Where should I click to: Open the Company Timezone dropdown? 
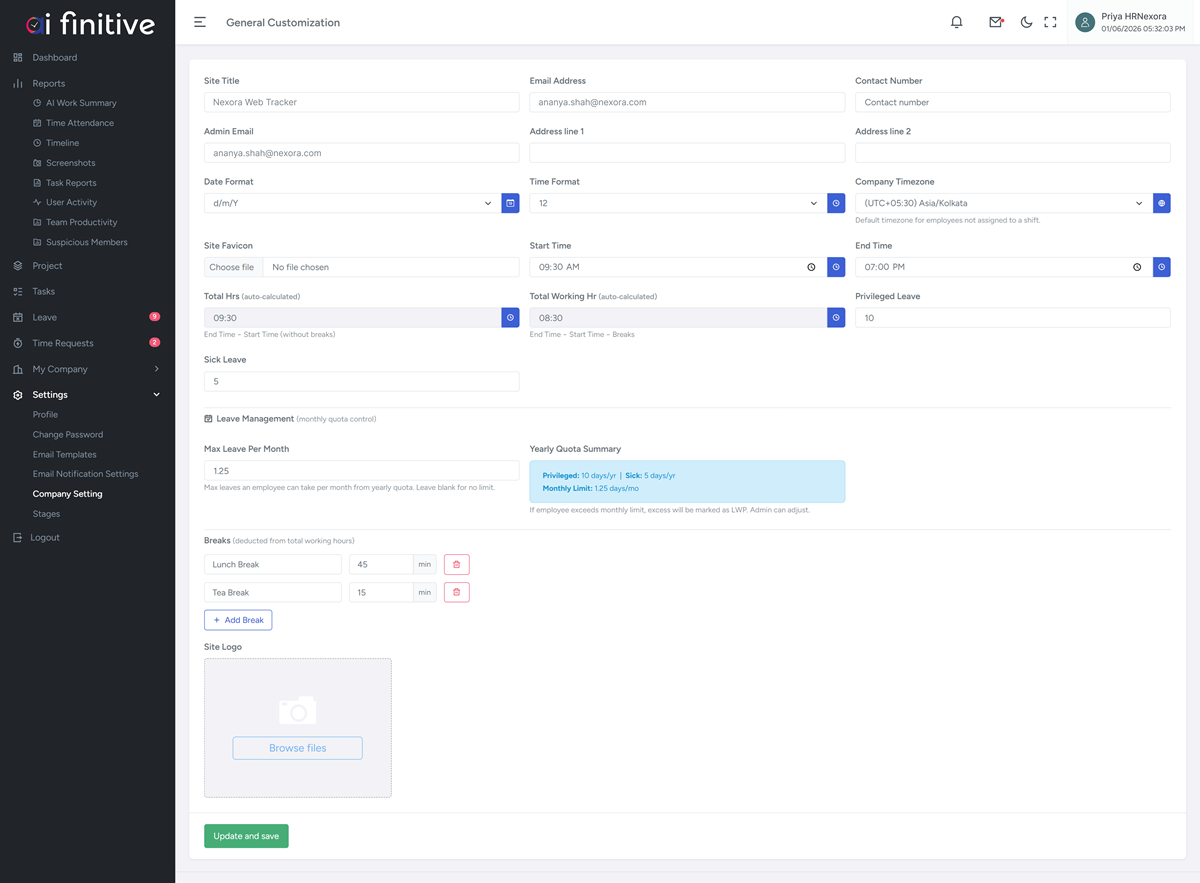pos(1003,203)
